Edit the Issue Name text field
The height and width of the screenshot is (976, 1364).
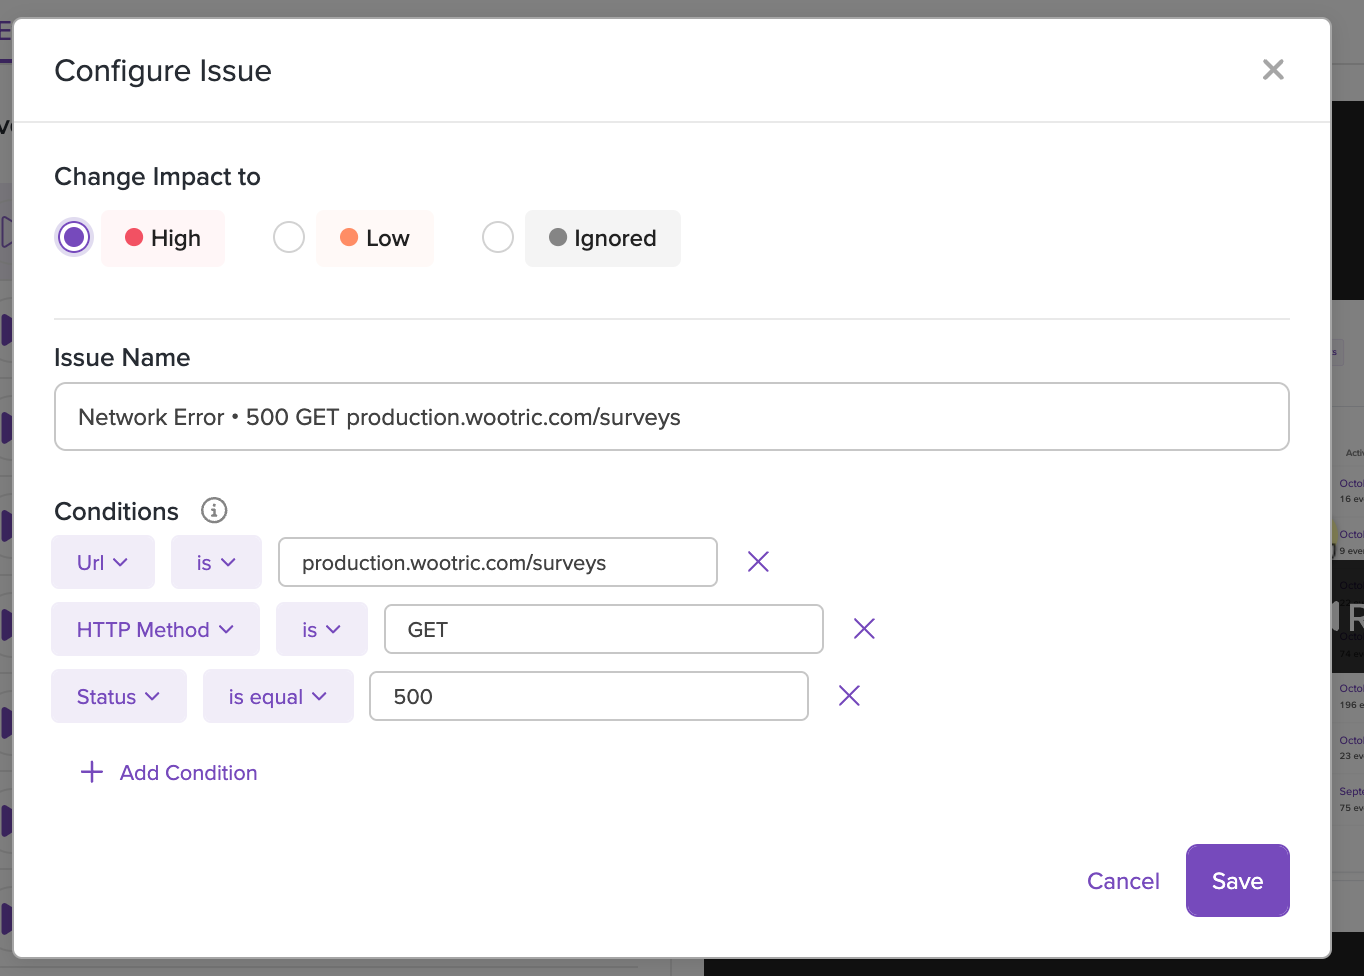pos(672,417)
